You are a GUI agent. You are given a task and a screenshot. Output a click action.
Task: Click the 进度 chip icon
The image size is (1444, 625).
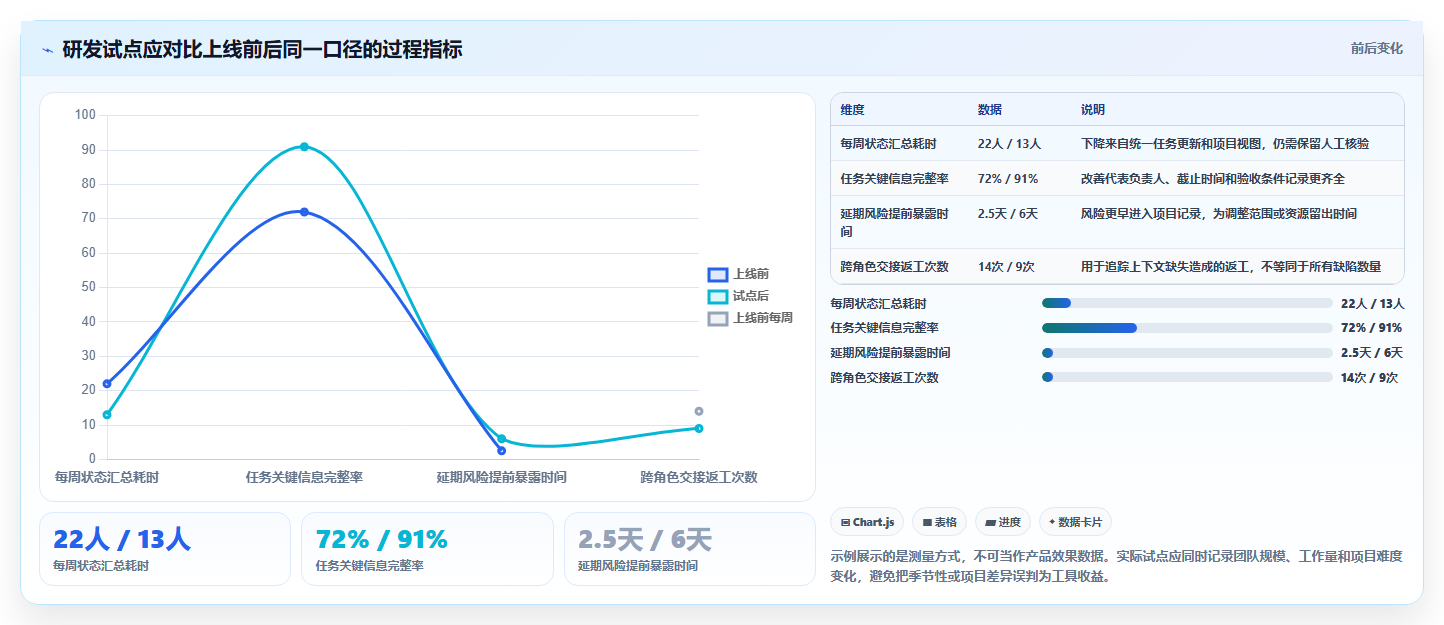990,522
